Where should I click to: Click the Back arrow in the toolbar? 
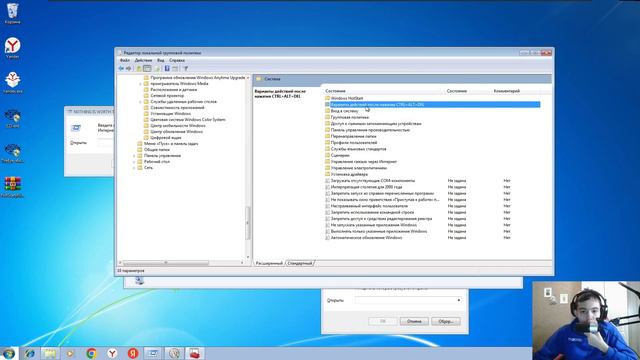click(121, 69)
